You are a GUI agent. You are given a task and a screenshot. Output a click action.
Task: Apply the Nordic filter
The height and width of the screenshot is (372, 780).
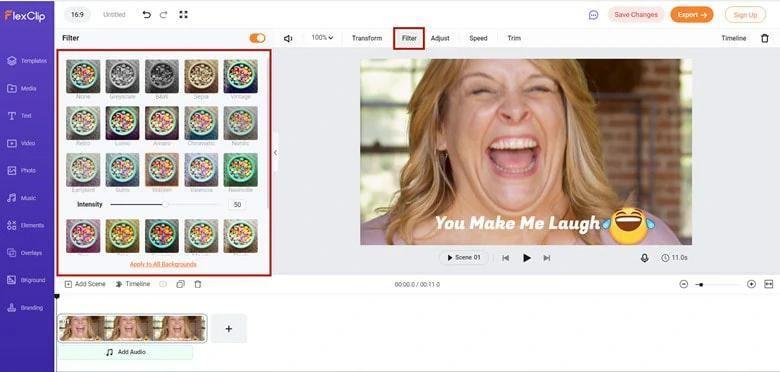click(240, 123)
